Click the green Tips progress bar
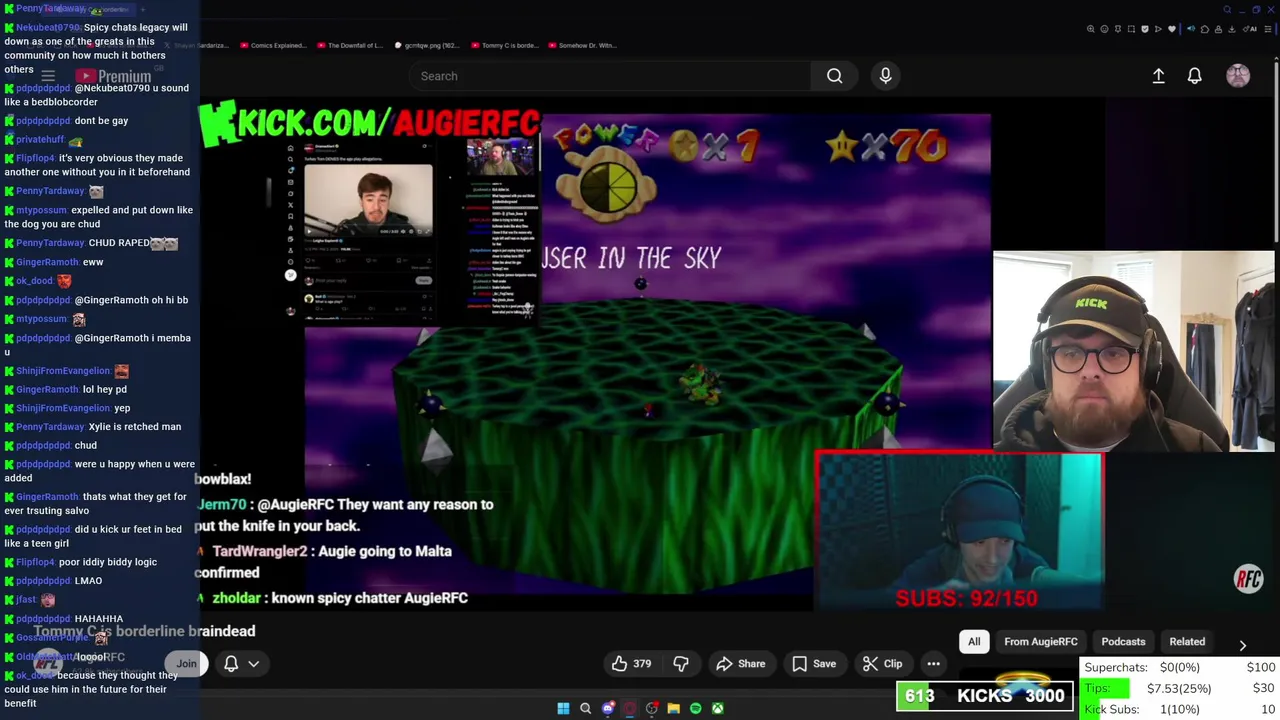This screenshot has height=720, width=1280. tap(1107, 688)
